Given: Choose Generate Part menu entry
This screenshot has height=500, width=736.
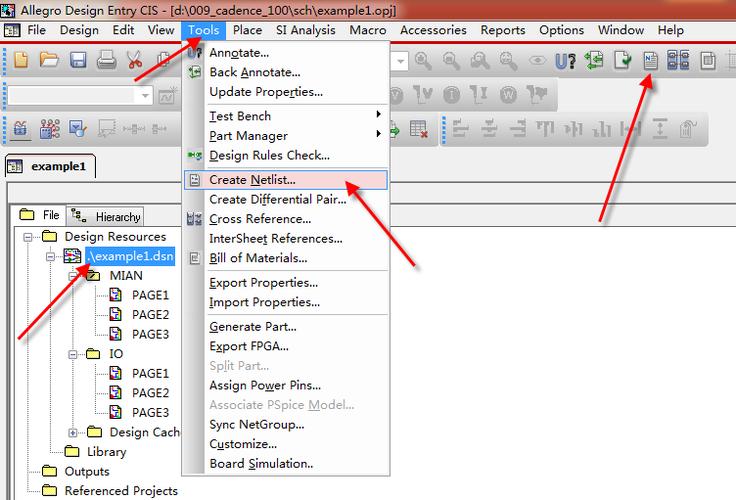Looking at the screenshot, I should pyautogui.click(x=286, y=327).
